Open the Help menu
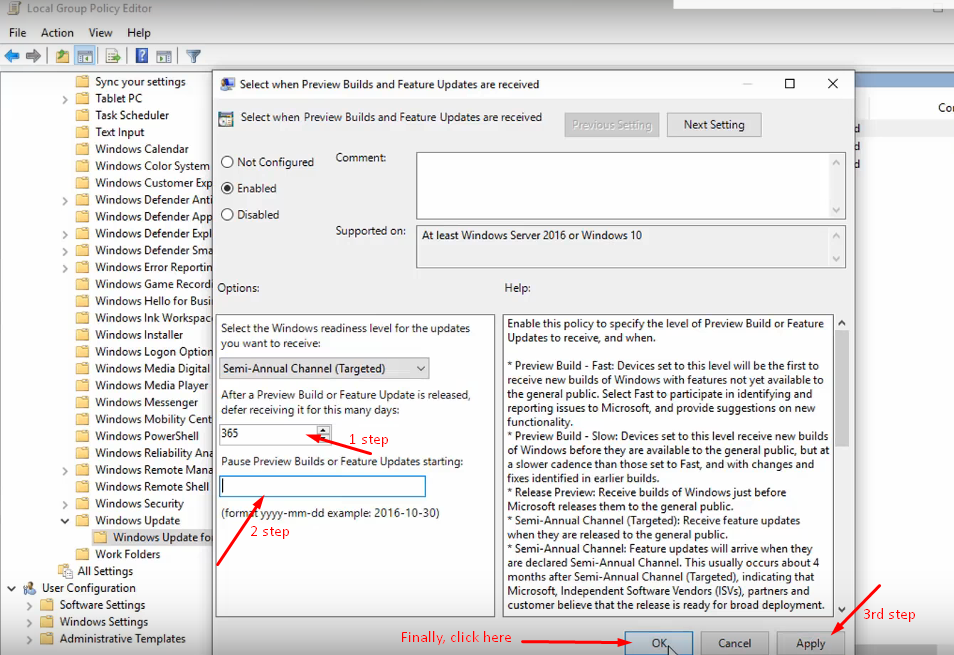954x655 pixels. click(139, 33)
